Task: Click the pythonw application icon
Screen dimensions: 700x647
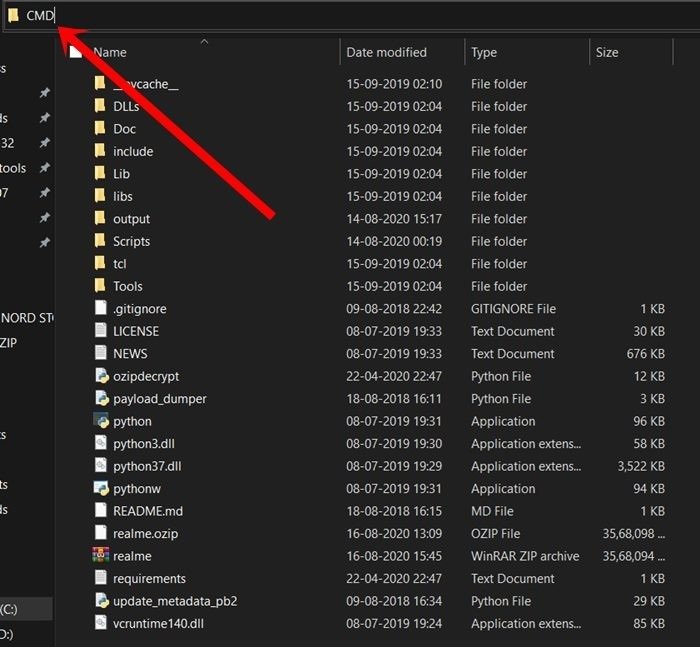Action: (x=101, y=488)
